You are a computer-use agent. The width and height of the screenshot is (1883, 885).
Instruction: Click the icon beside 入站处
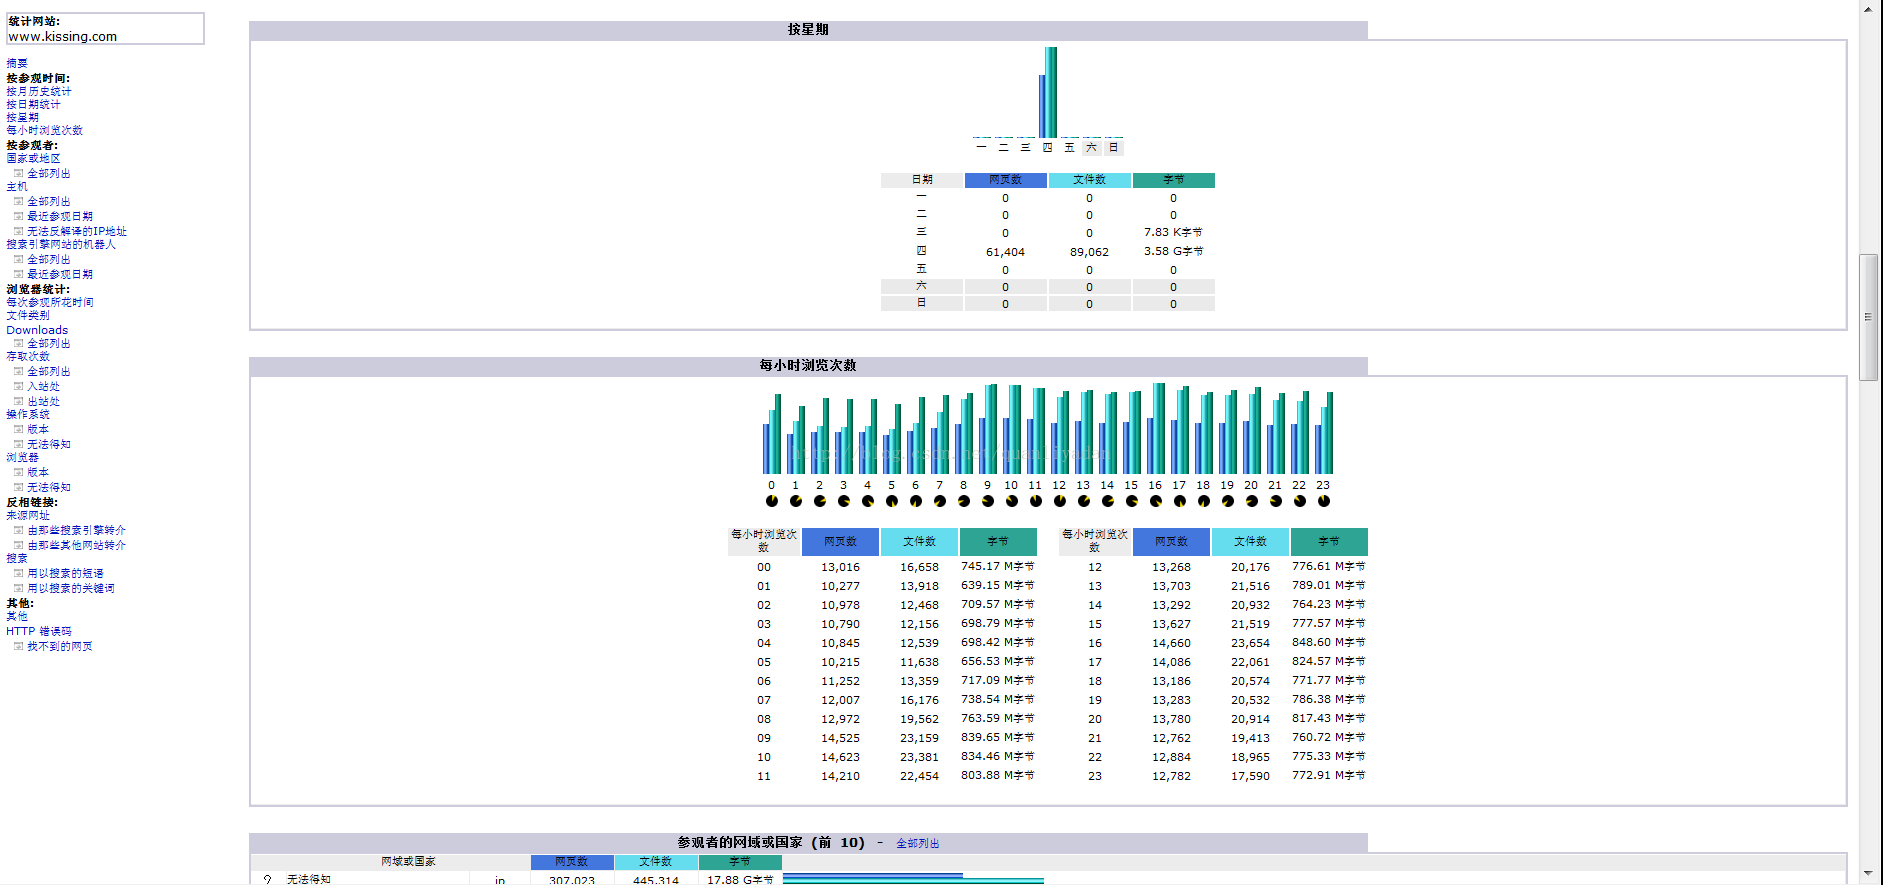click(18, 386)
